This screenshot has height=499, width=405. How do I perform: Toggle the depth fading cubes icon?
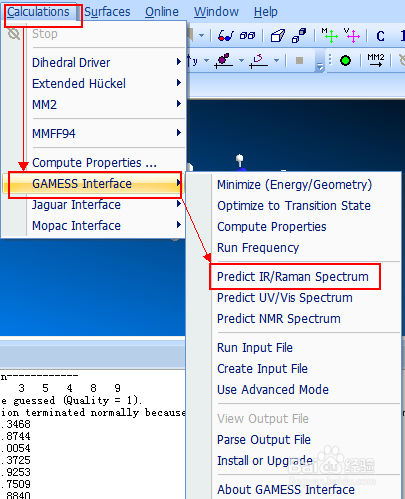pyautogui.click(x=299, y=35)
